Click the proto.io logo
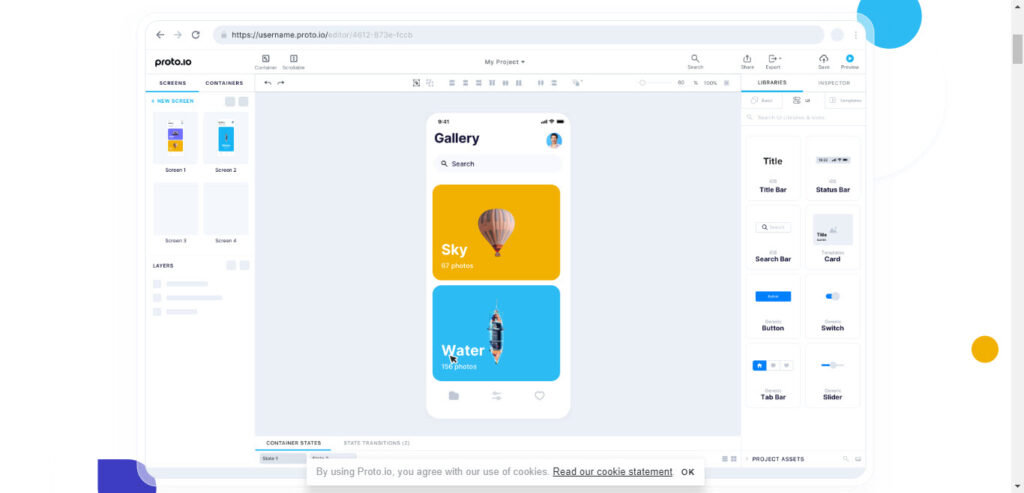This screenshot has width=1024, height=493. (x=173, y=62)
